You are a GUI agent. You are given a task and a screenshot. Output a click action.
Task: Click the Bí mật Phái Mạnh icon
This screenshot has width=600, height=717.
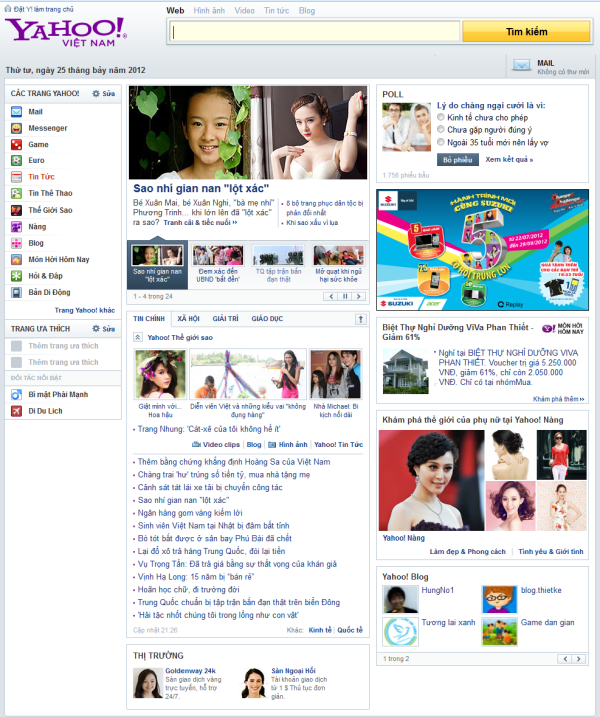pos(16,395)
